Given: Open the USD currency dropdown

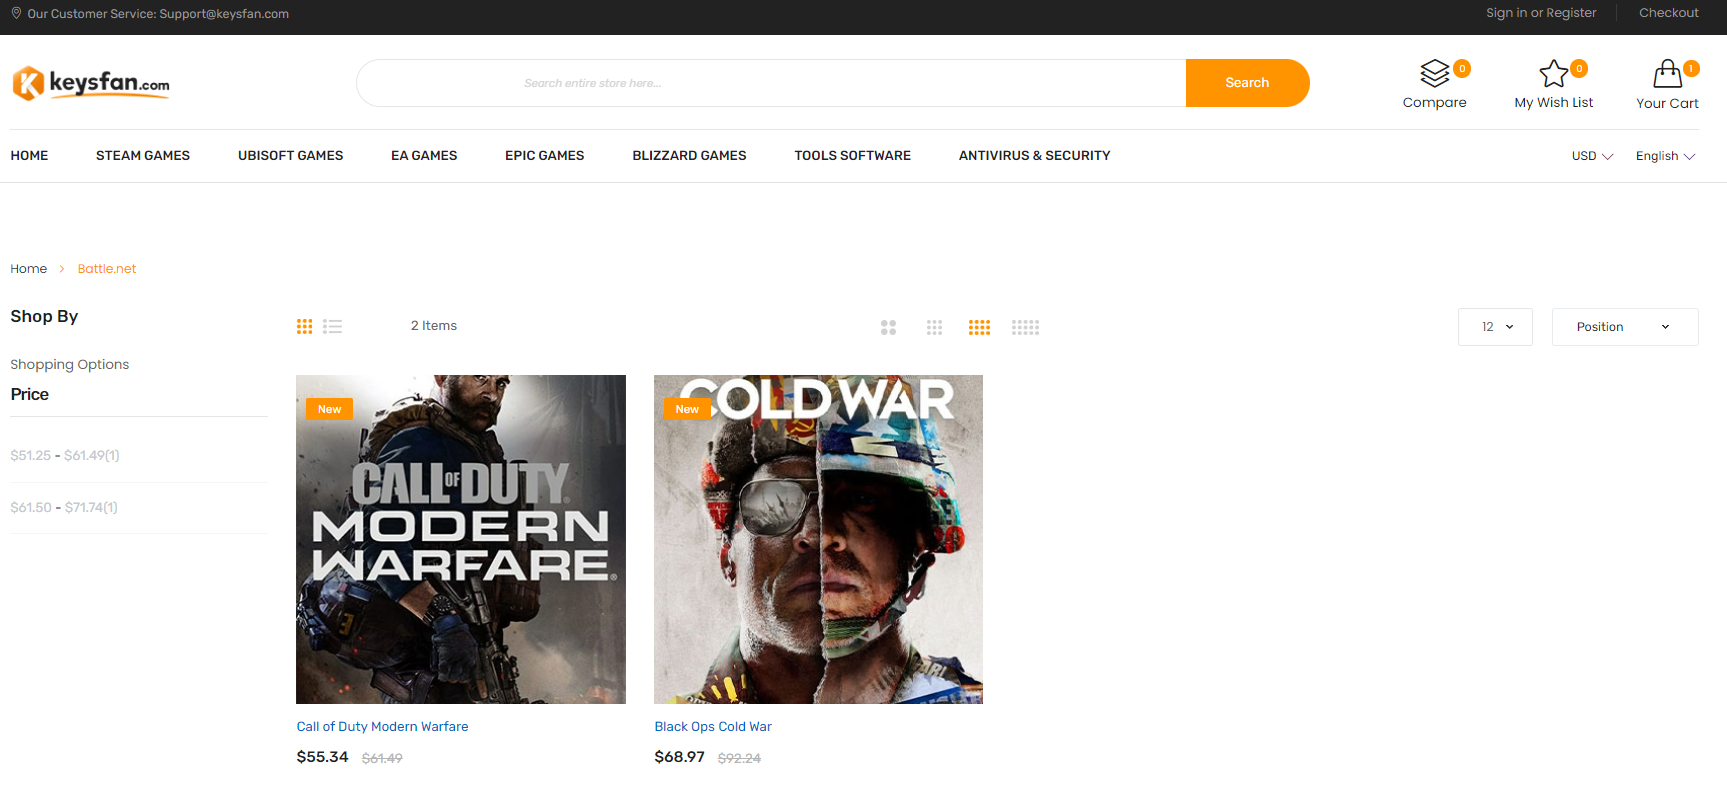Looking at the screenshot, I should [1592, 156].
